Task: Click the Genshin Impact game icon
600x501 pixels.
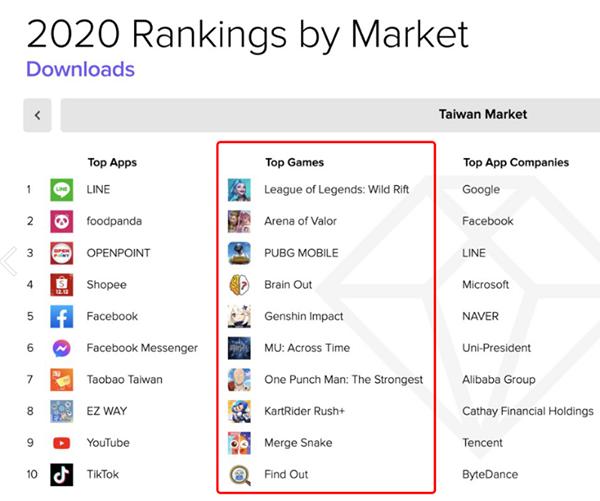Action: [239, 316]
